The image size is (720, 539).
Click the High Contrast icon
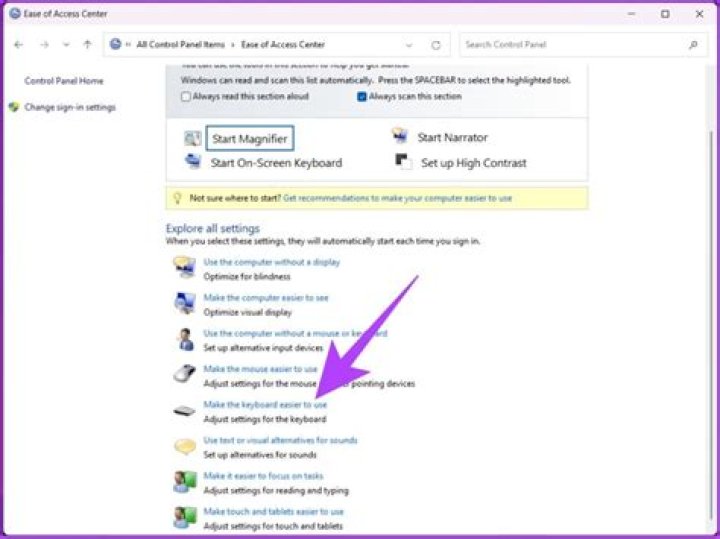[403, 161]
